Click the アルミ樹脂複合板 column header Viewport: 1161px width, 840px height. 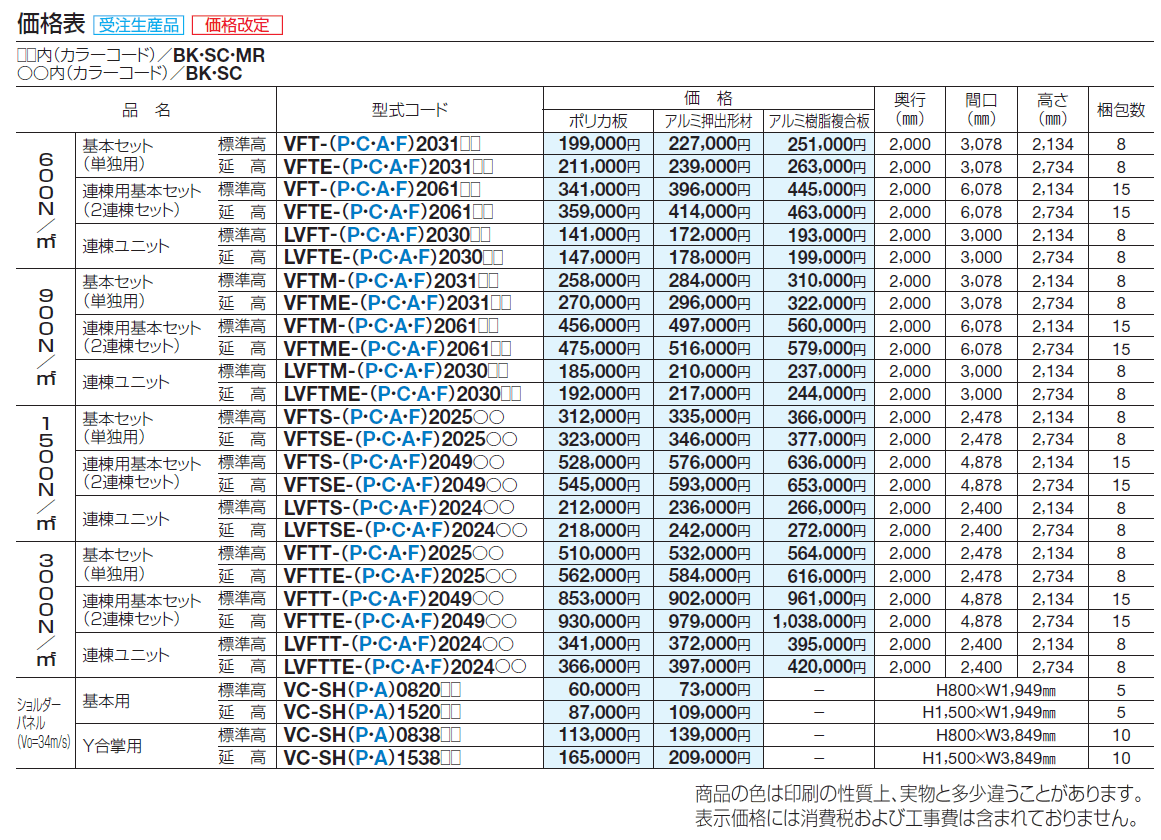[x=819, y=121]
